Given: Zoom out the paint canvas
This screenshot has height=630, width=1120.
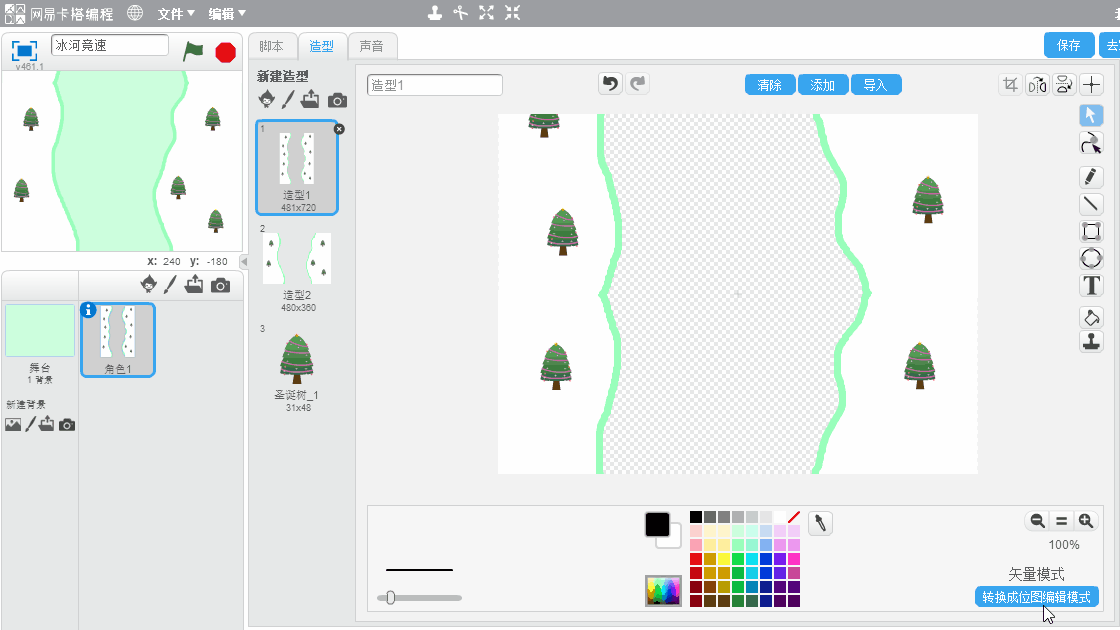Looking at the screenshot, I should tap(1037, 521).
